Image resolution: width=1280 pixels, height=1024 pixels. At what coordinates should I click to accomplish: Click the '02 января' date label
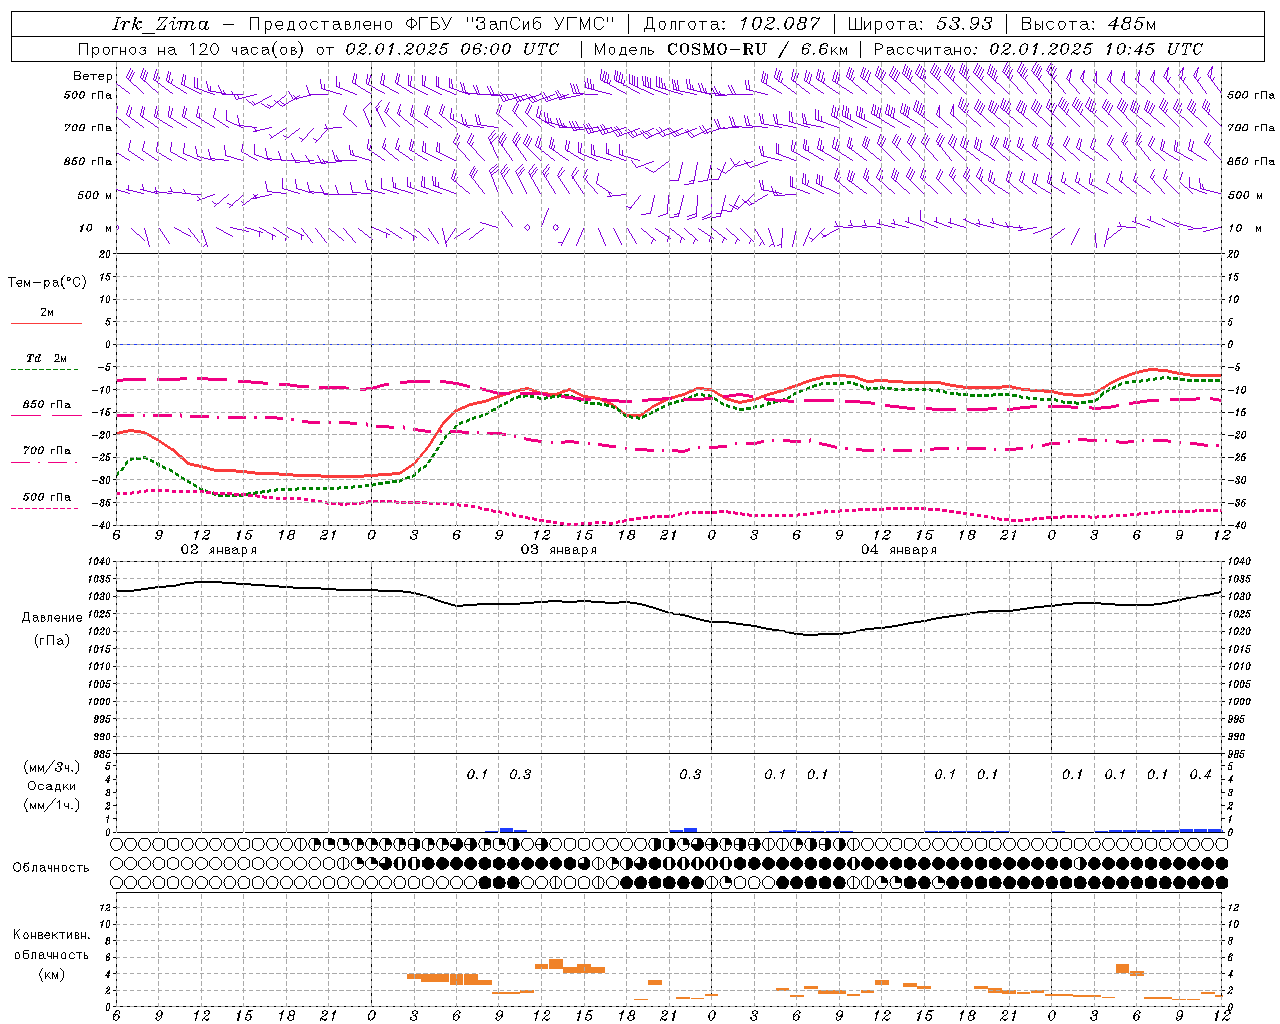tap(218, 550)
